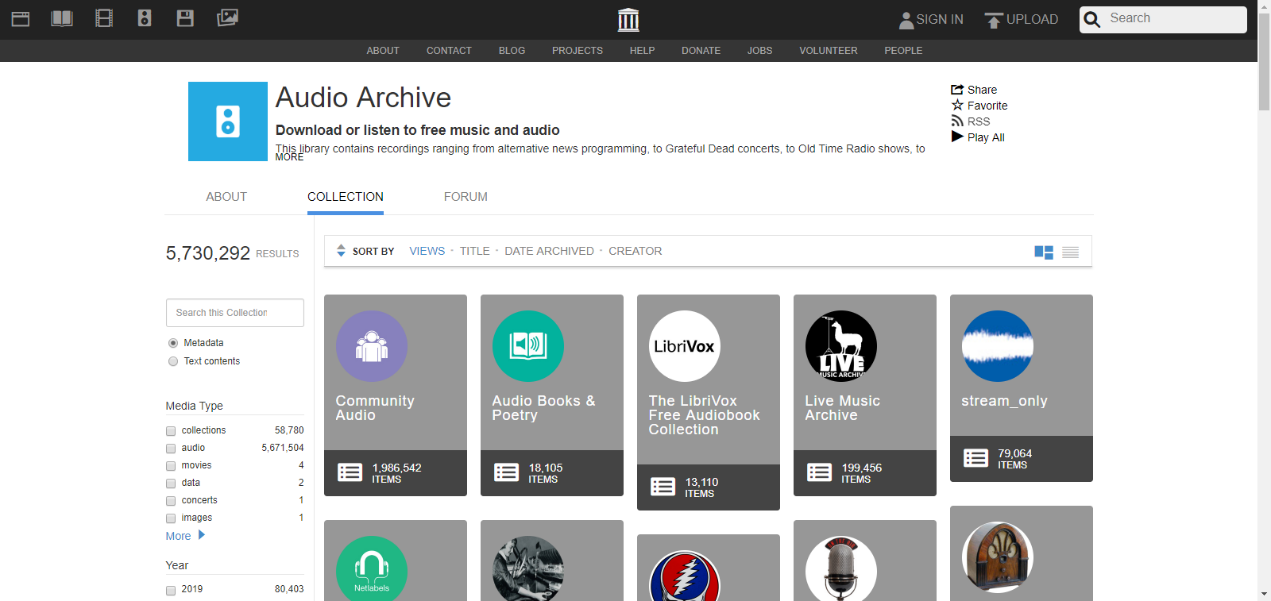Open the Software floppy disk icon
Screen dimensions: 1271x601
pos(185,18)
